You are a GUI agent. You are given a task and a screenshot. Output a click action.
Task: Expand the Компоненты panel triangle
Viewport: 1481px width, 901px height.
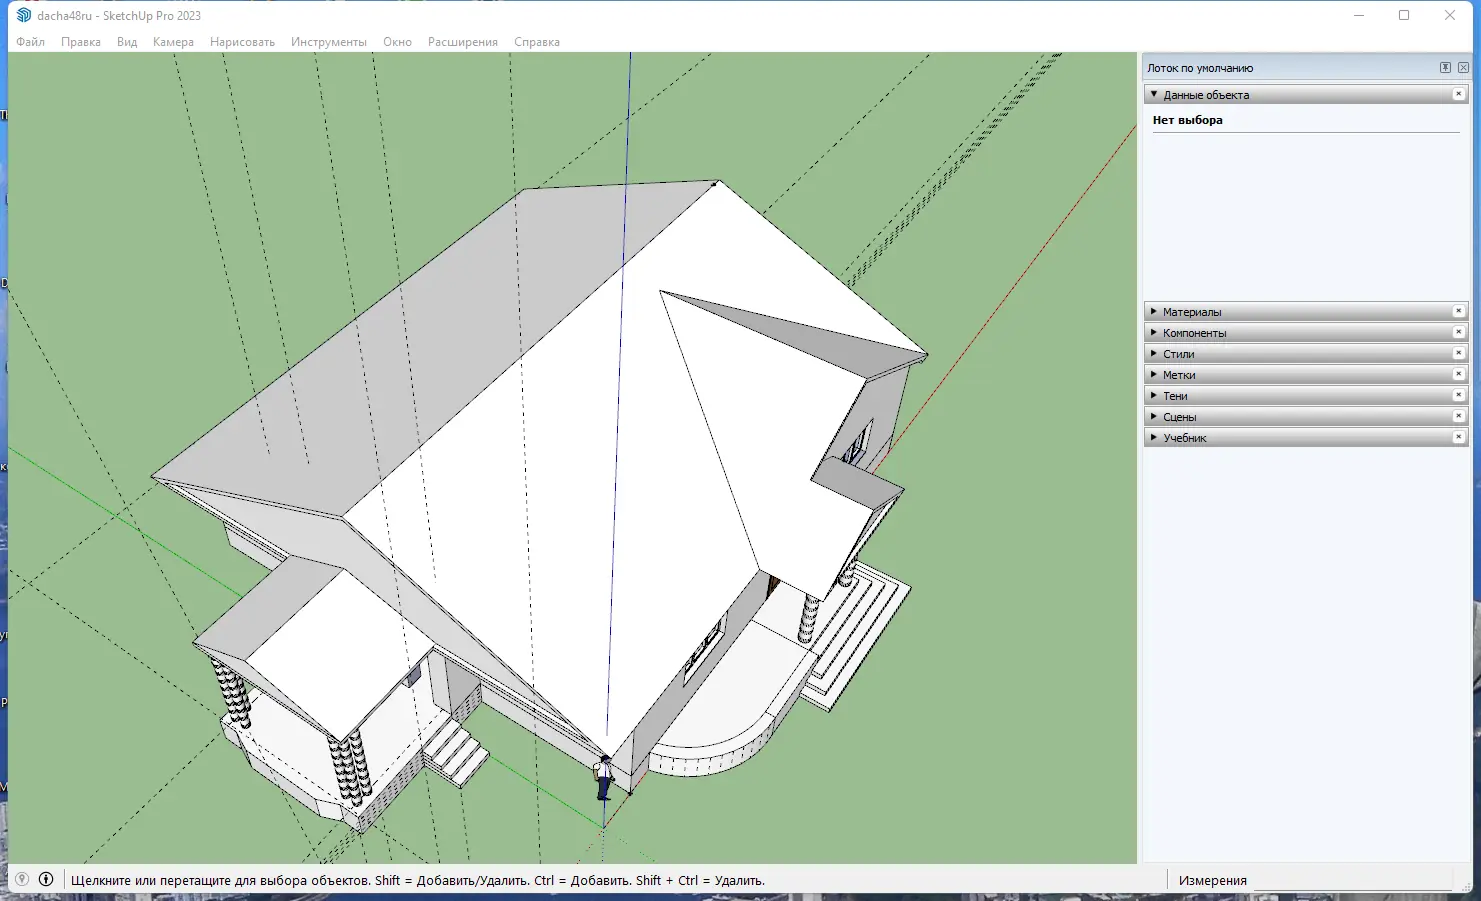click(1154, 332)
